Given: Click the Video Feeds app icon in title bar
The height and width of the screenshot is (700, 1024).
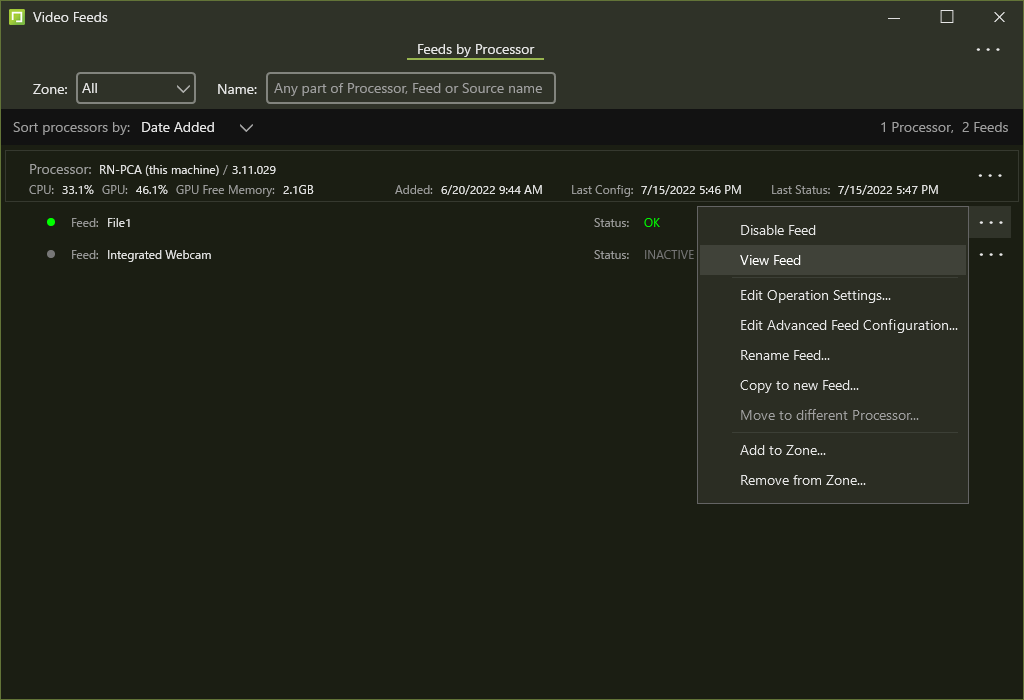Looking at the screenshot, I should 17,17.
